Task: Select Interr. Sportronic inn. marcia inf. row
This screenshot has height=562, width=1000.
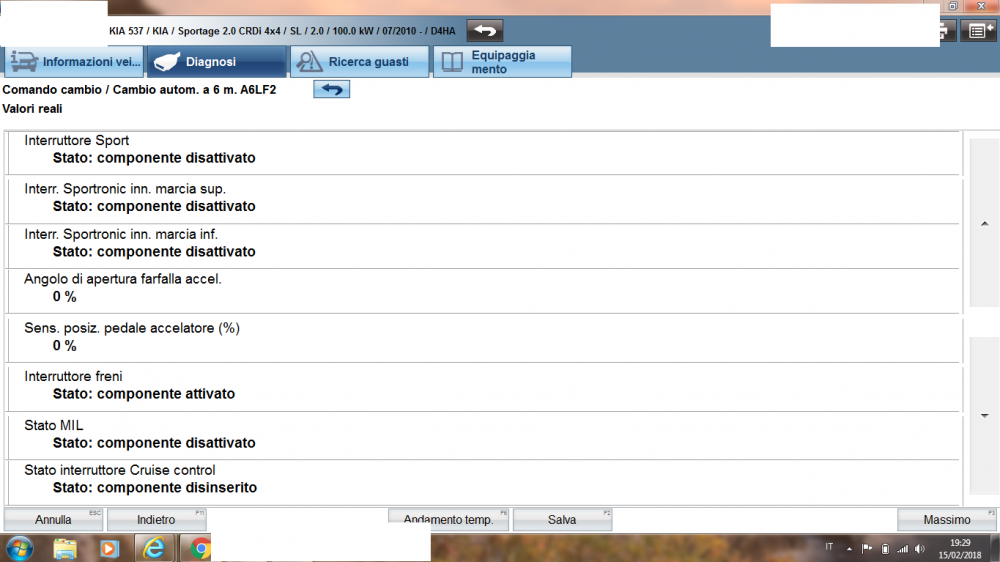Action: (x=483, y=246)
